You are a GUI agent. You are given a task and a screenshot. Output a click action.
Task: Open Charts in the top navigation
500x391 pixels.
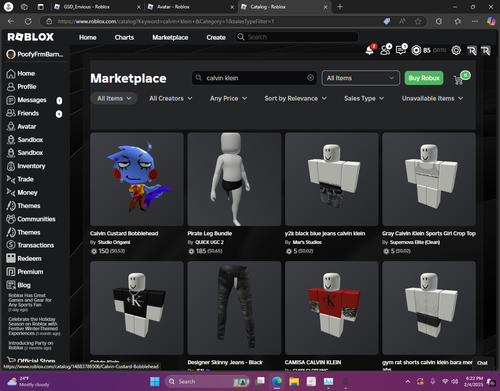coord(124,37)
